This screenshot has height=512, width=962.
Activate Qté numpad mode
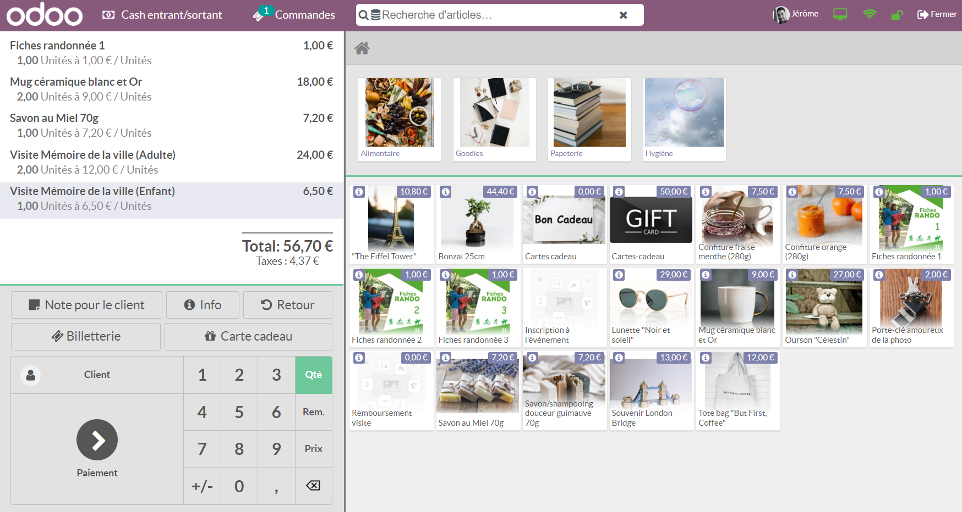click(314, 375)
